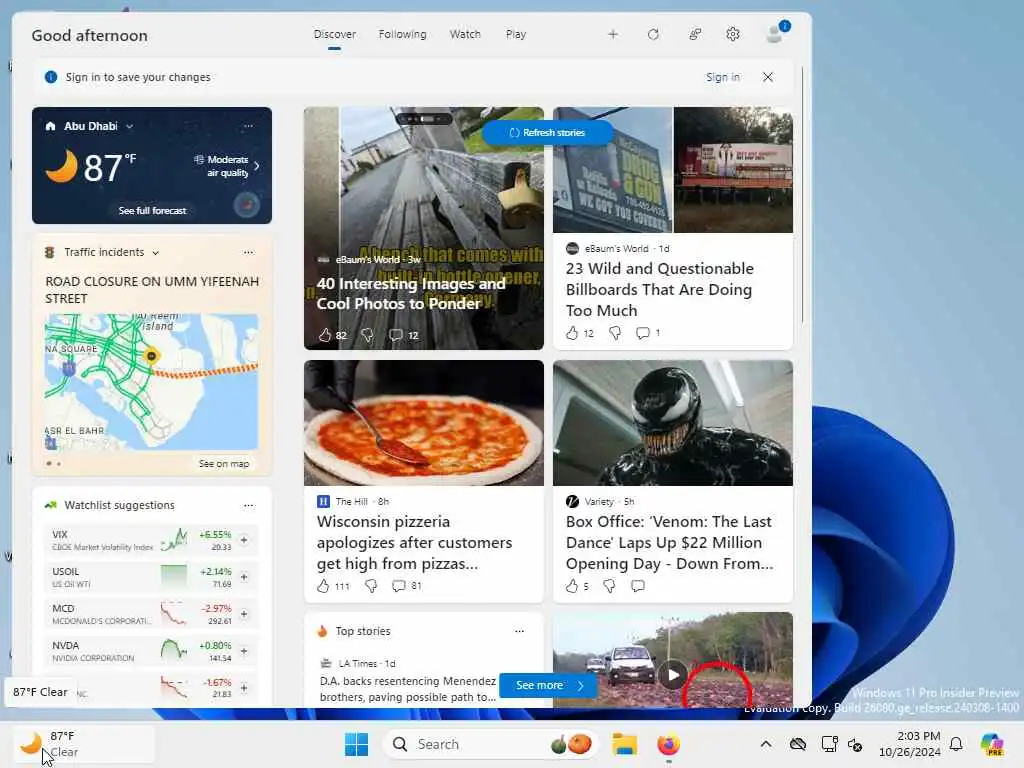The image size is (1024, 768).
Task: Dislike the Venom Box Office story
Action: click(609, 586)
